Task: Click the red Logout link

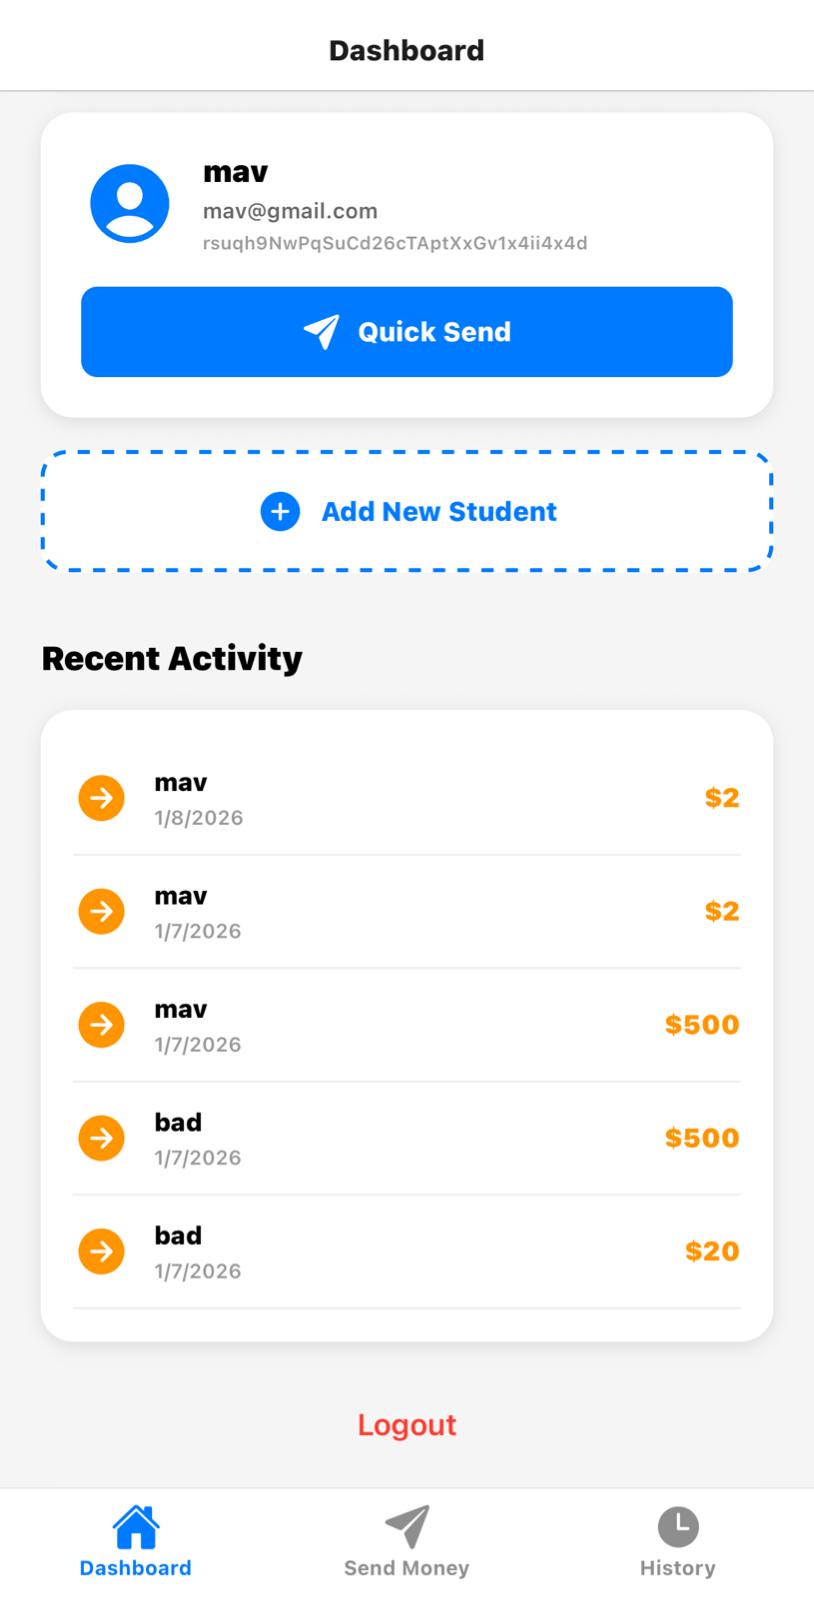Action: click(x=407, y=1425)
